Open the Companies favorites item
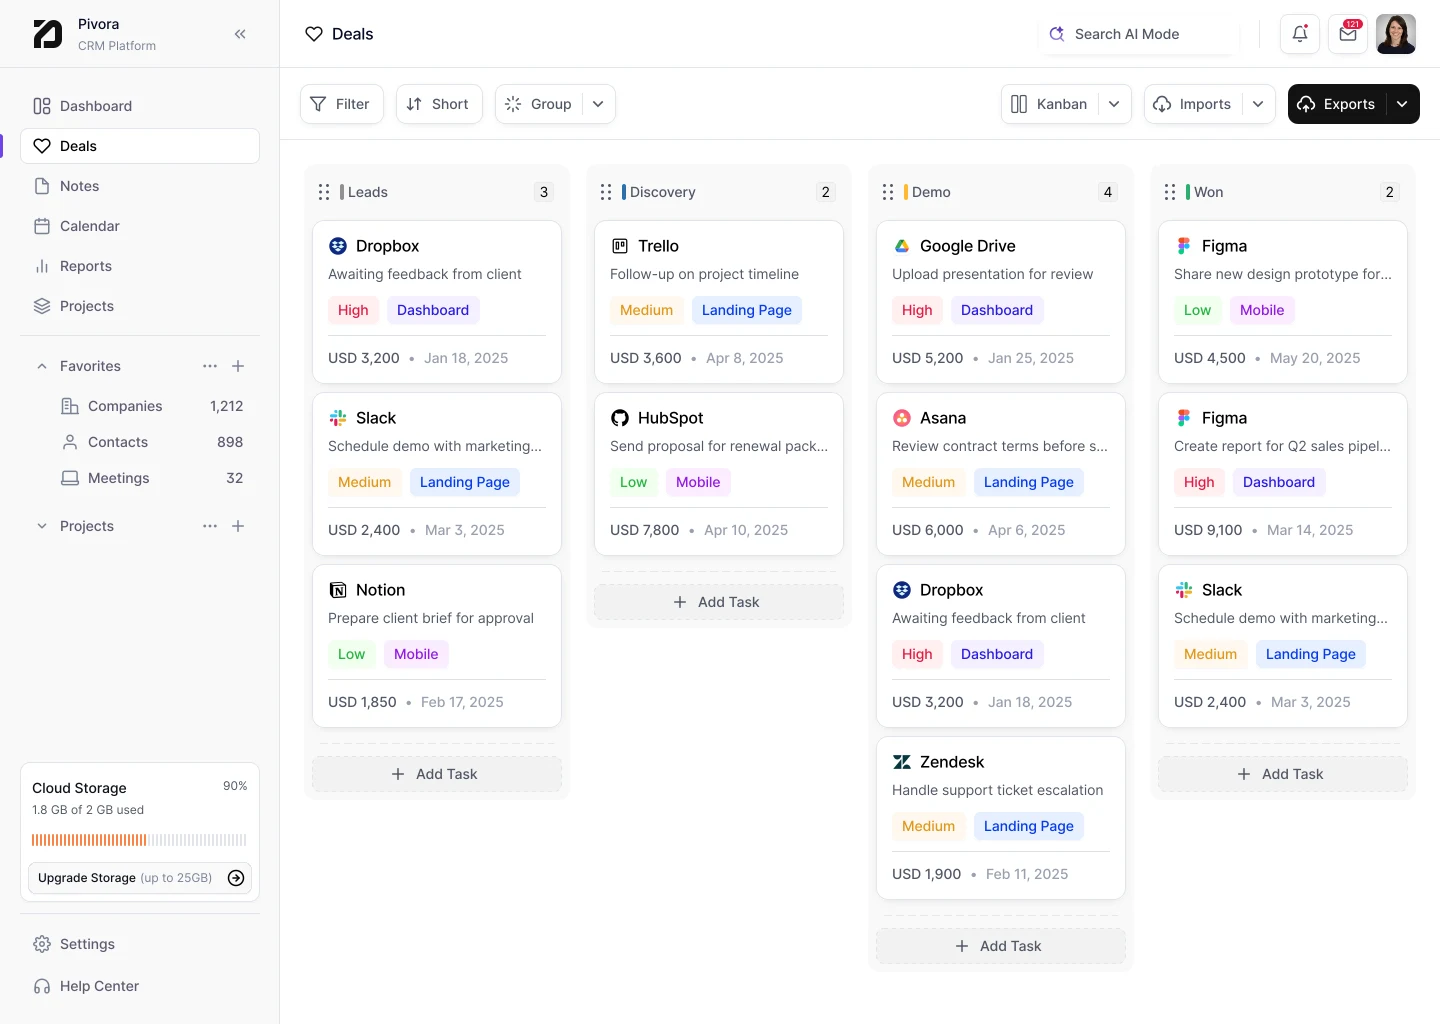Viewport: 1440px width, 1024px height. coord(152,406)
